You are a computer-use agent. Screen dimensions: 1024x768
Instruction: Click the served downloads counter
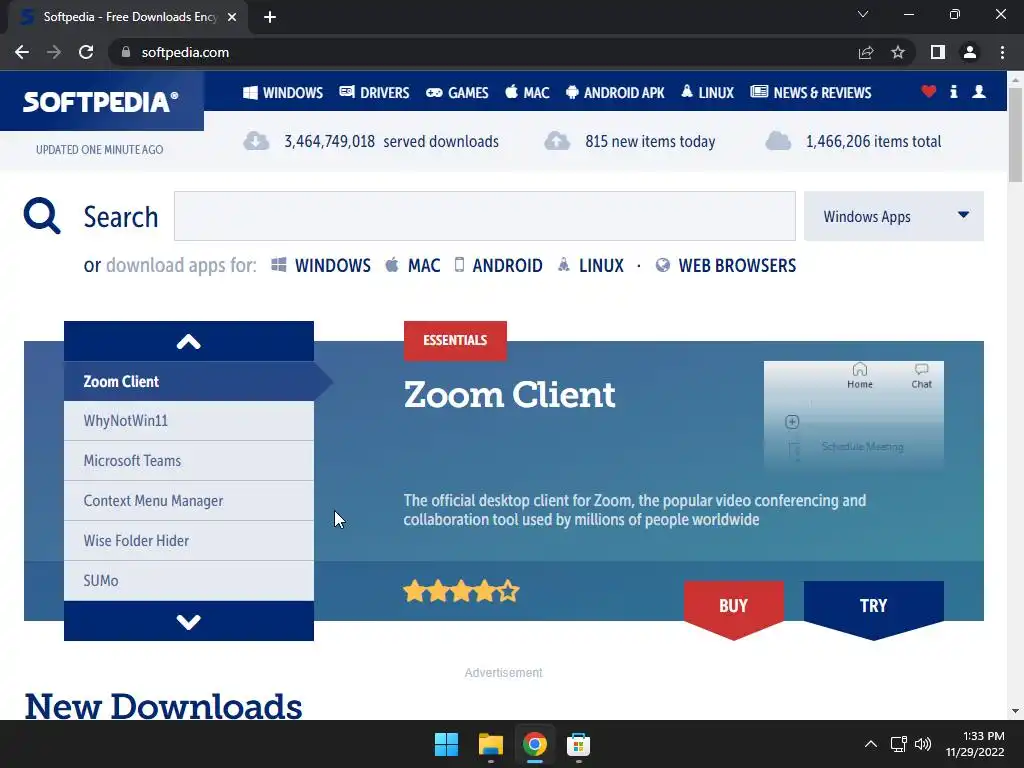coord(371,141)
